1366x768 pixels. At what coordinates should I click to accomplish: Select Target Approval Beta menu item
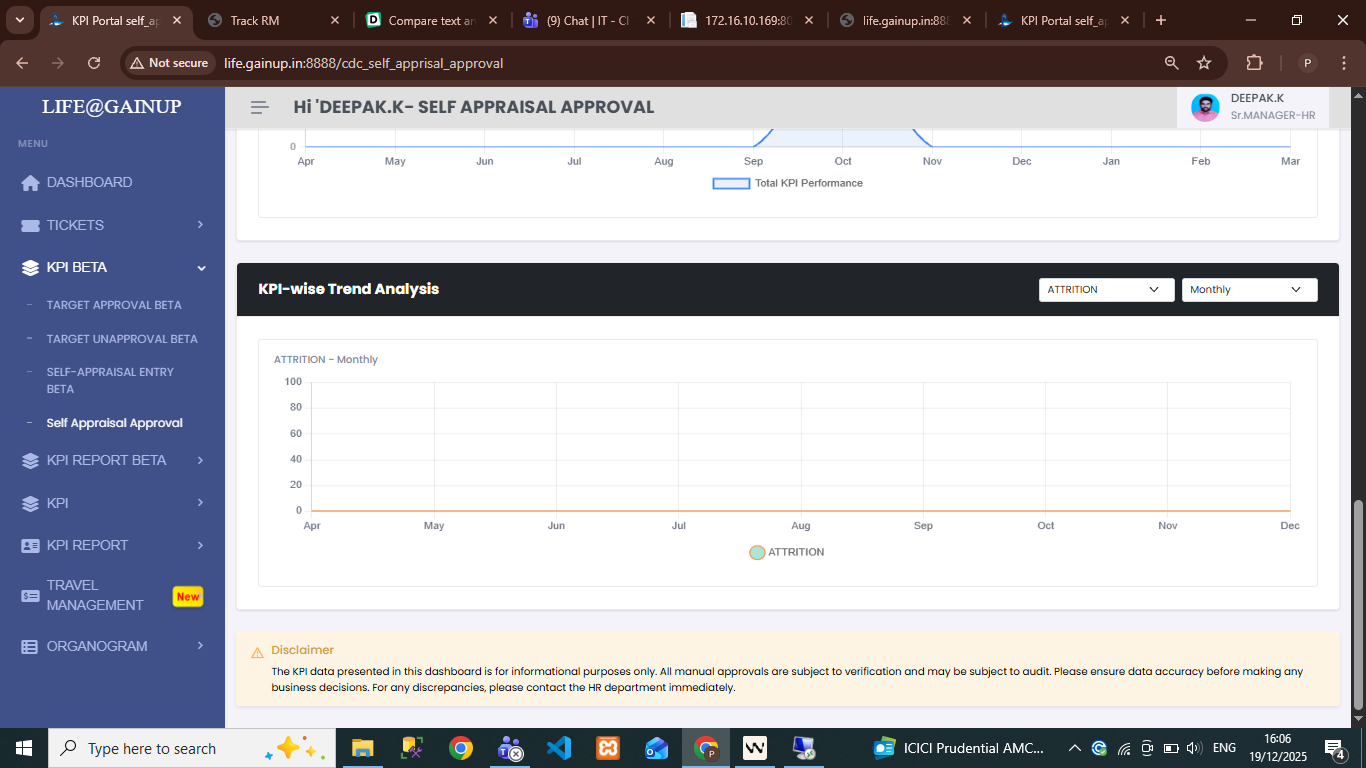114,305
